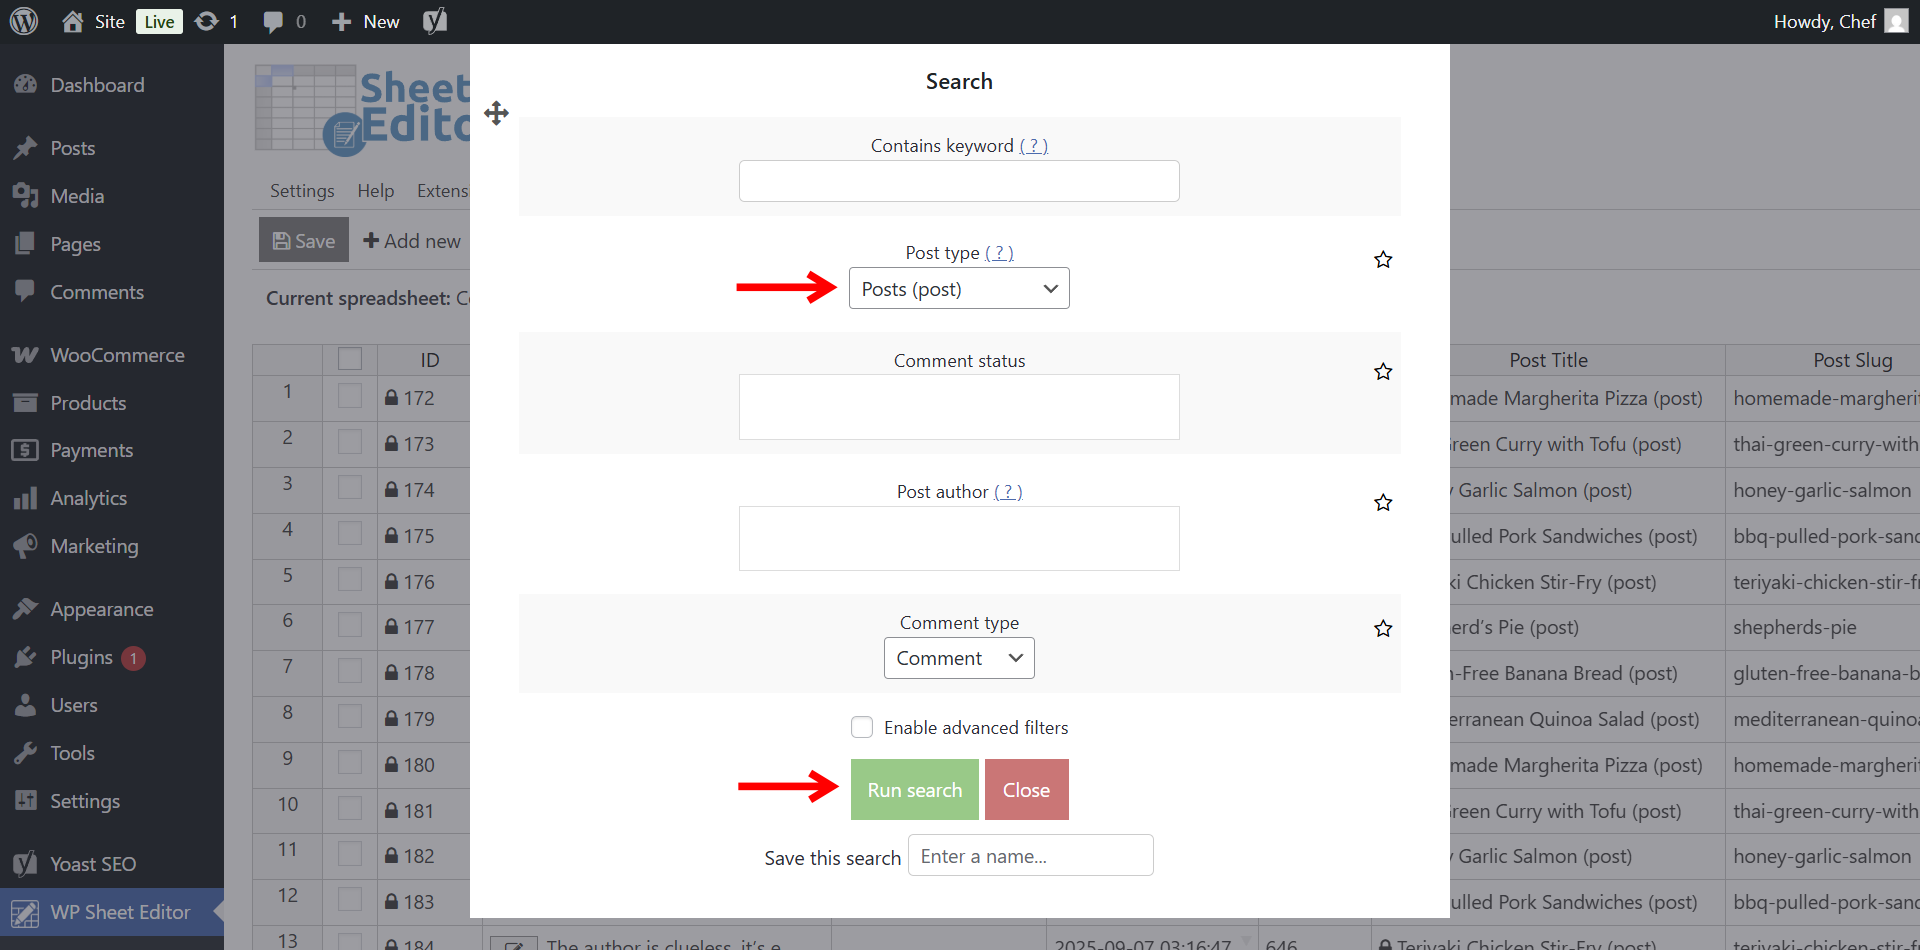Toggle the select-all checkbox in ID header
The image size is (1920, 950).
[x=350, y=359]
